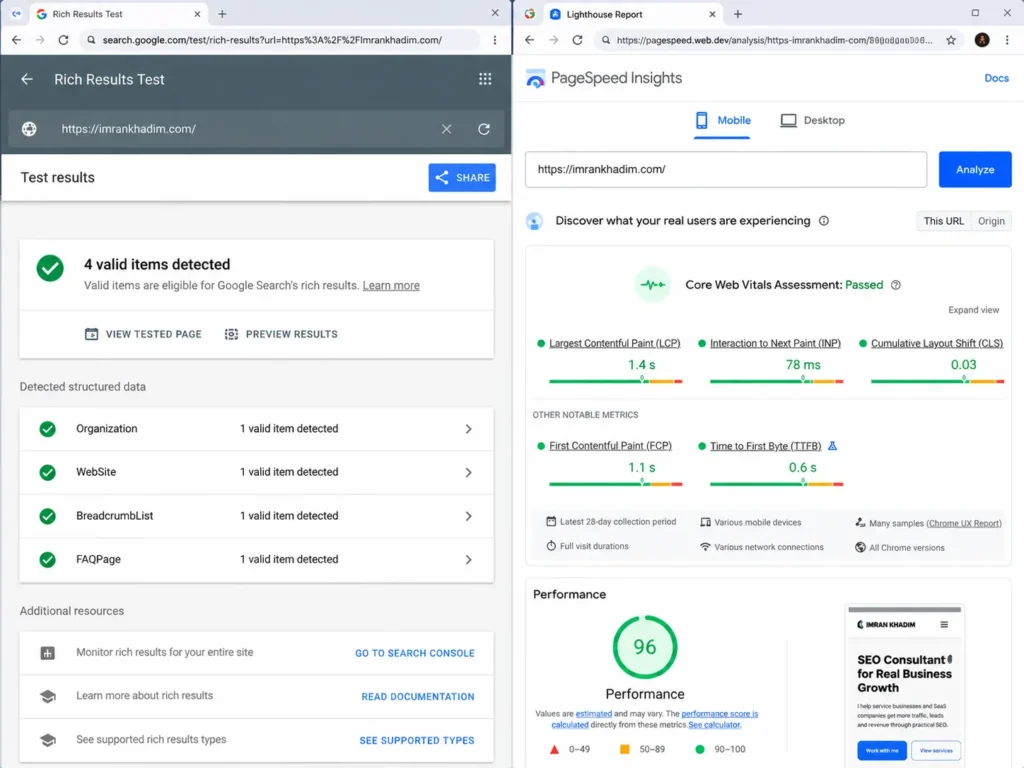Open the Rich Results browser three-dot menu

coord(495,40)
